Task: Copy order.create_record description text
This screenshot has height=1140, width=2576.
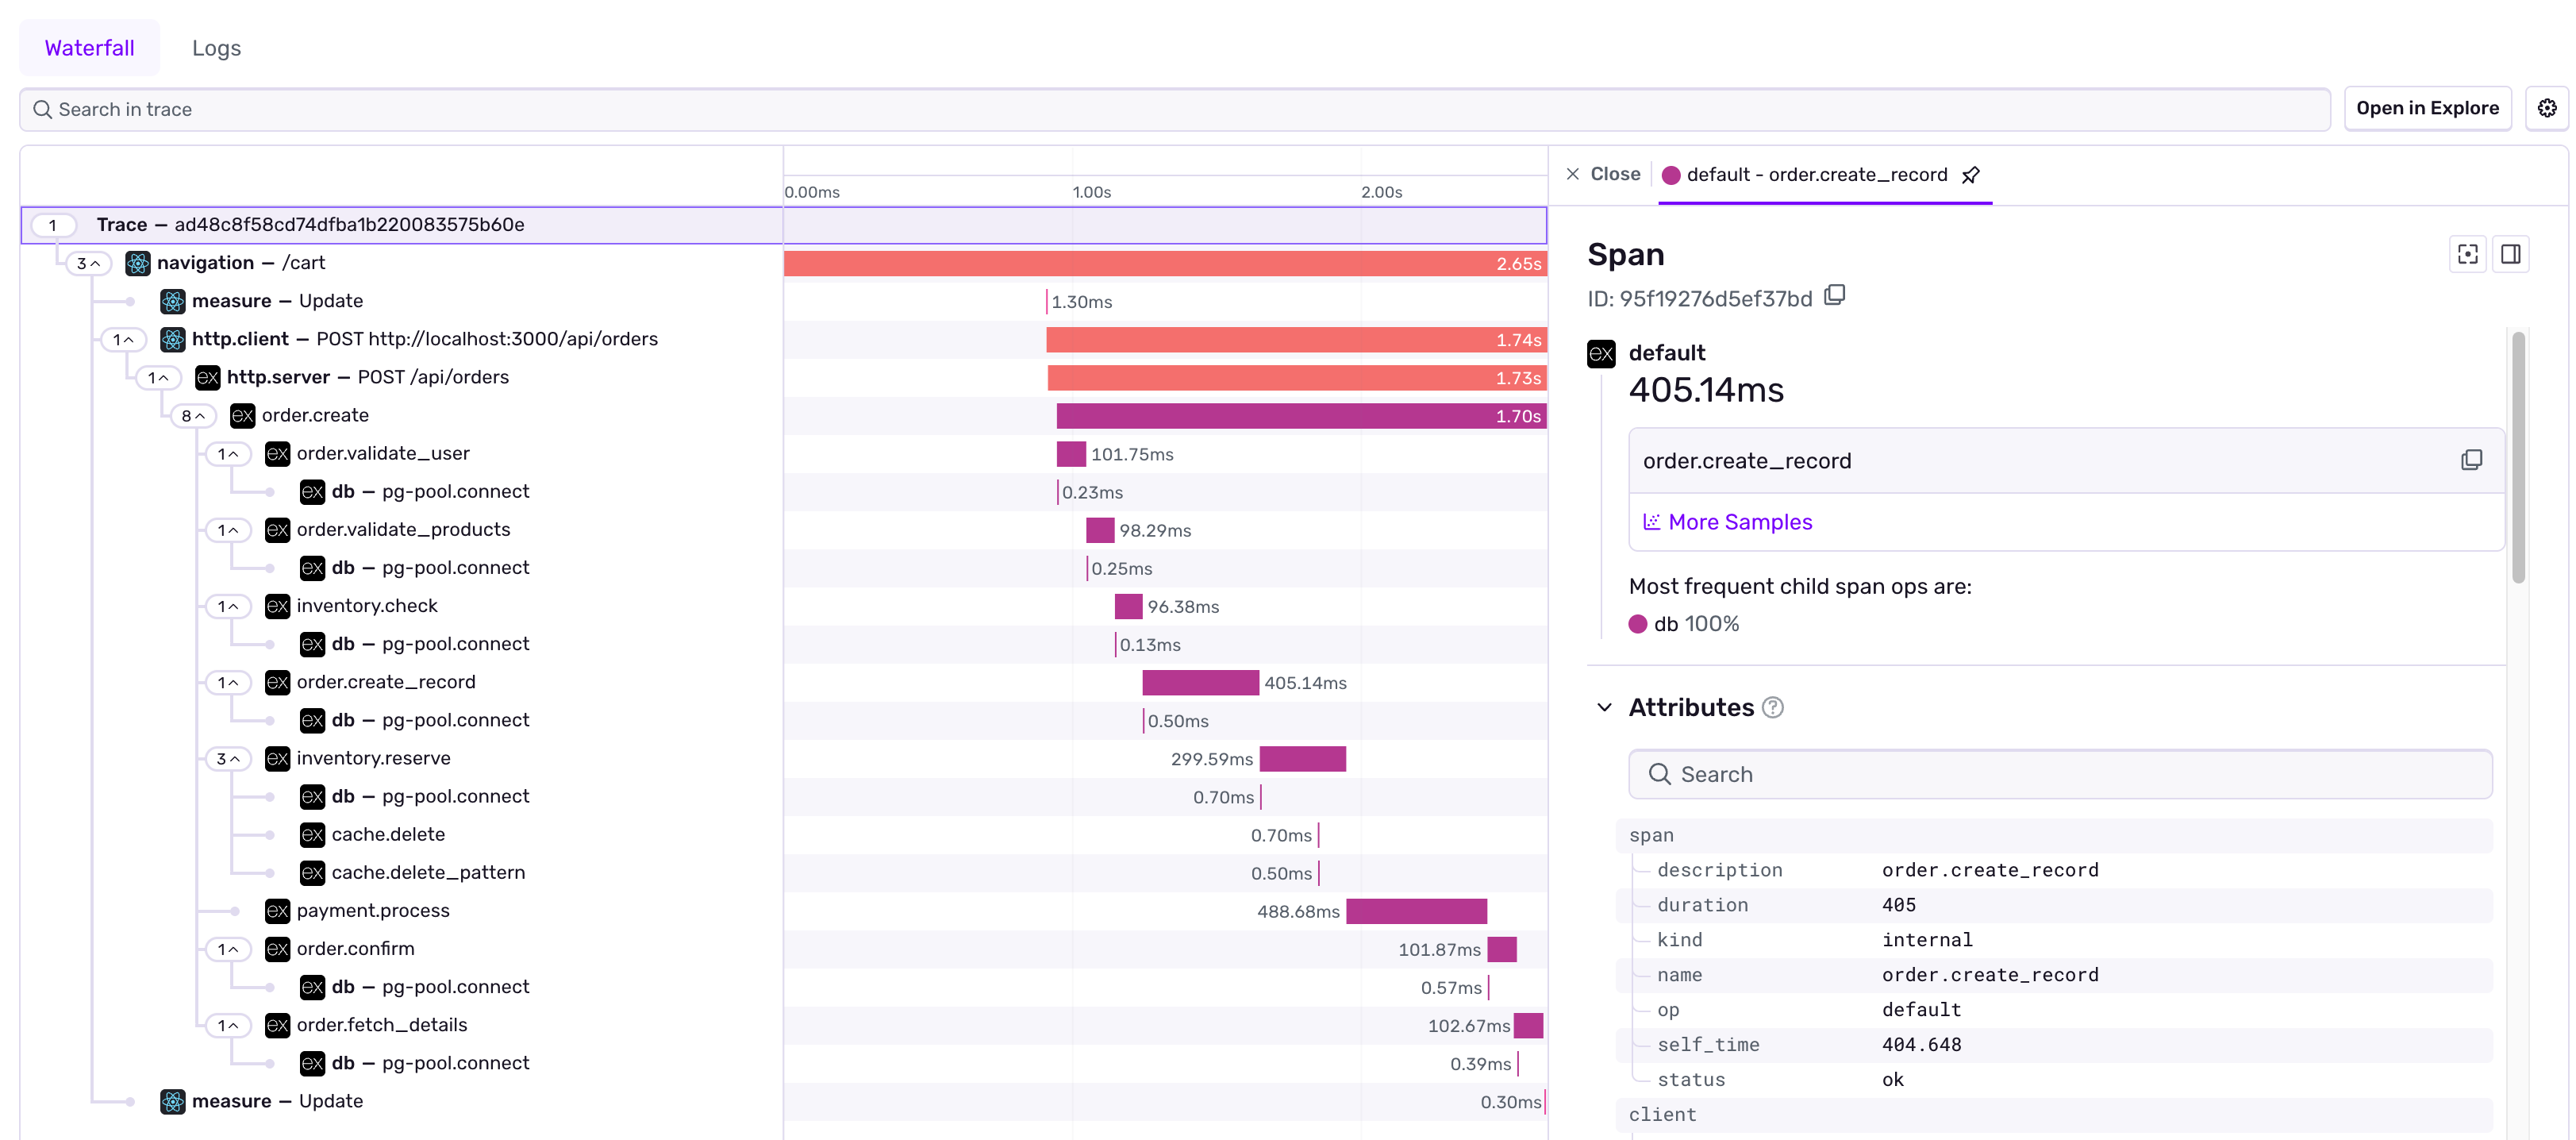Action: [x=2471, y=460]
